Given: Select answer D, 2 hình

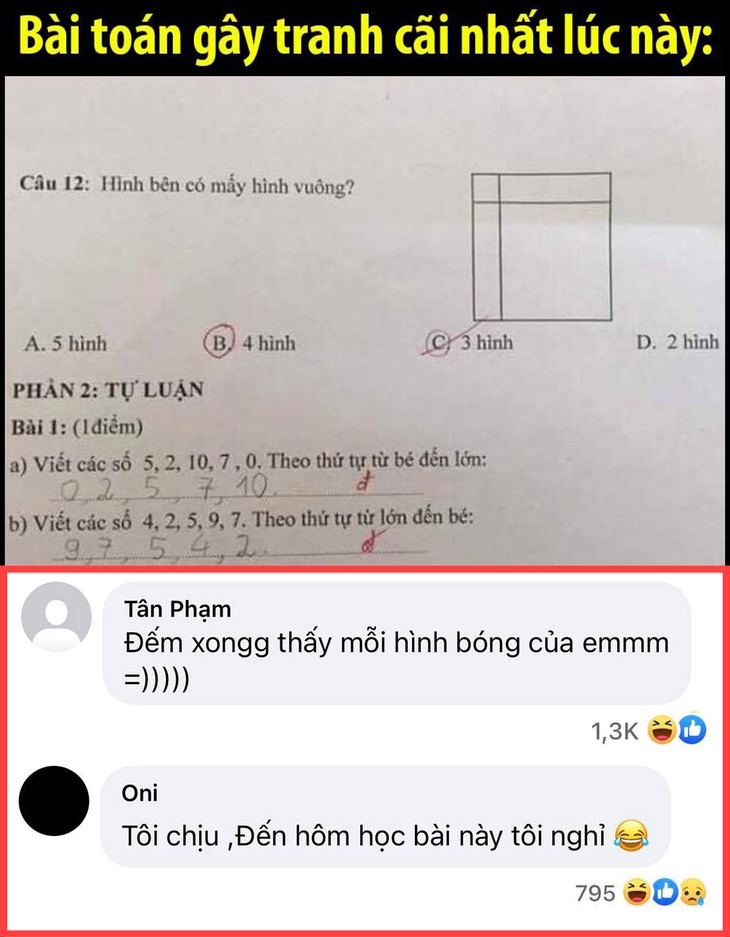Looking at the screenshot, I should coord(677,342).
